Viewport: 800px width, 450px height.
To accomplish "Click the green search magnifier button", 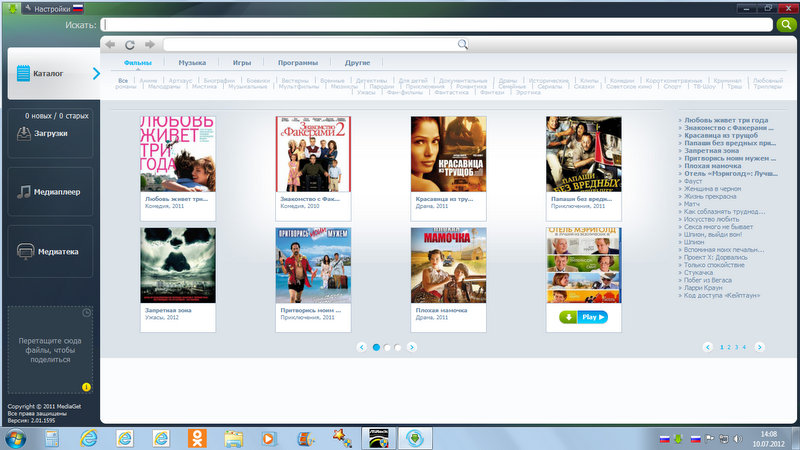I will 786,24.
